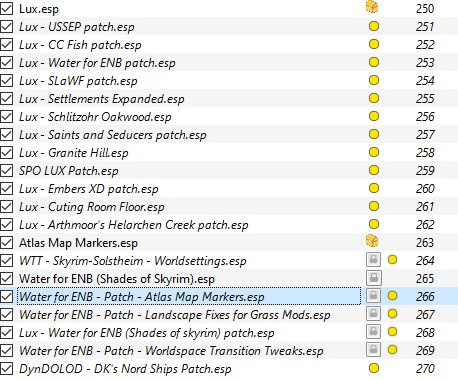Screen dimensions: 458x380
Task: Click yellow flag of Lux - Embers XD patch.esp
Action: (374, 188)
